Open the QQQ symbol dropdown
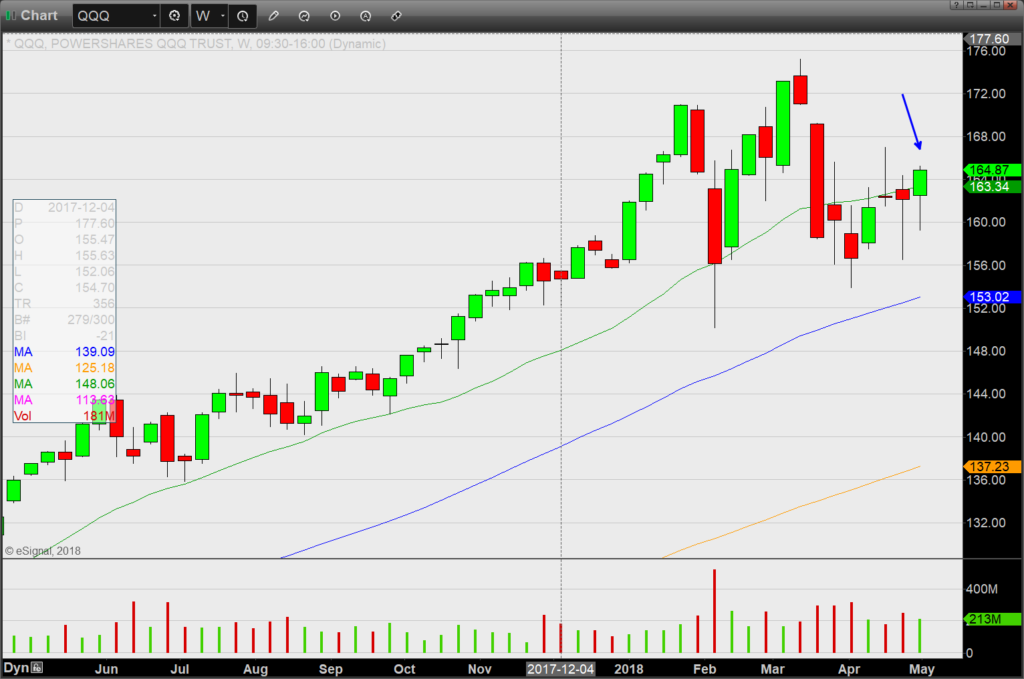 155,16
